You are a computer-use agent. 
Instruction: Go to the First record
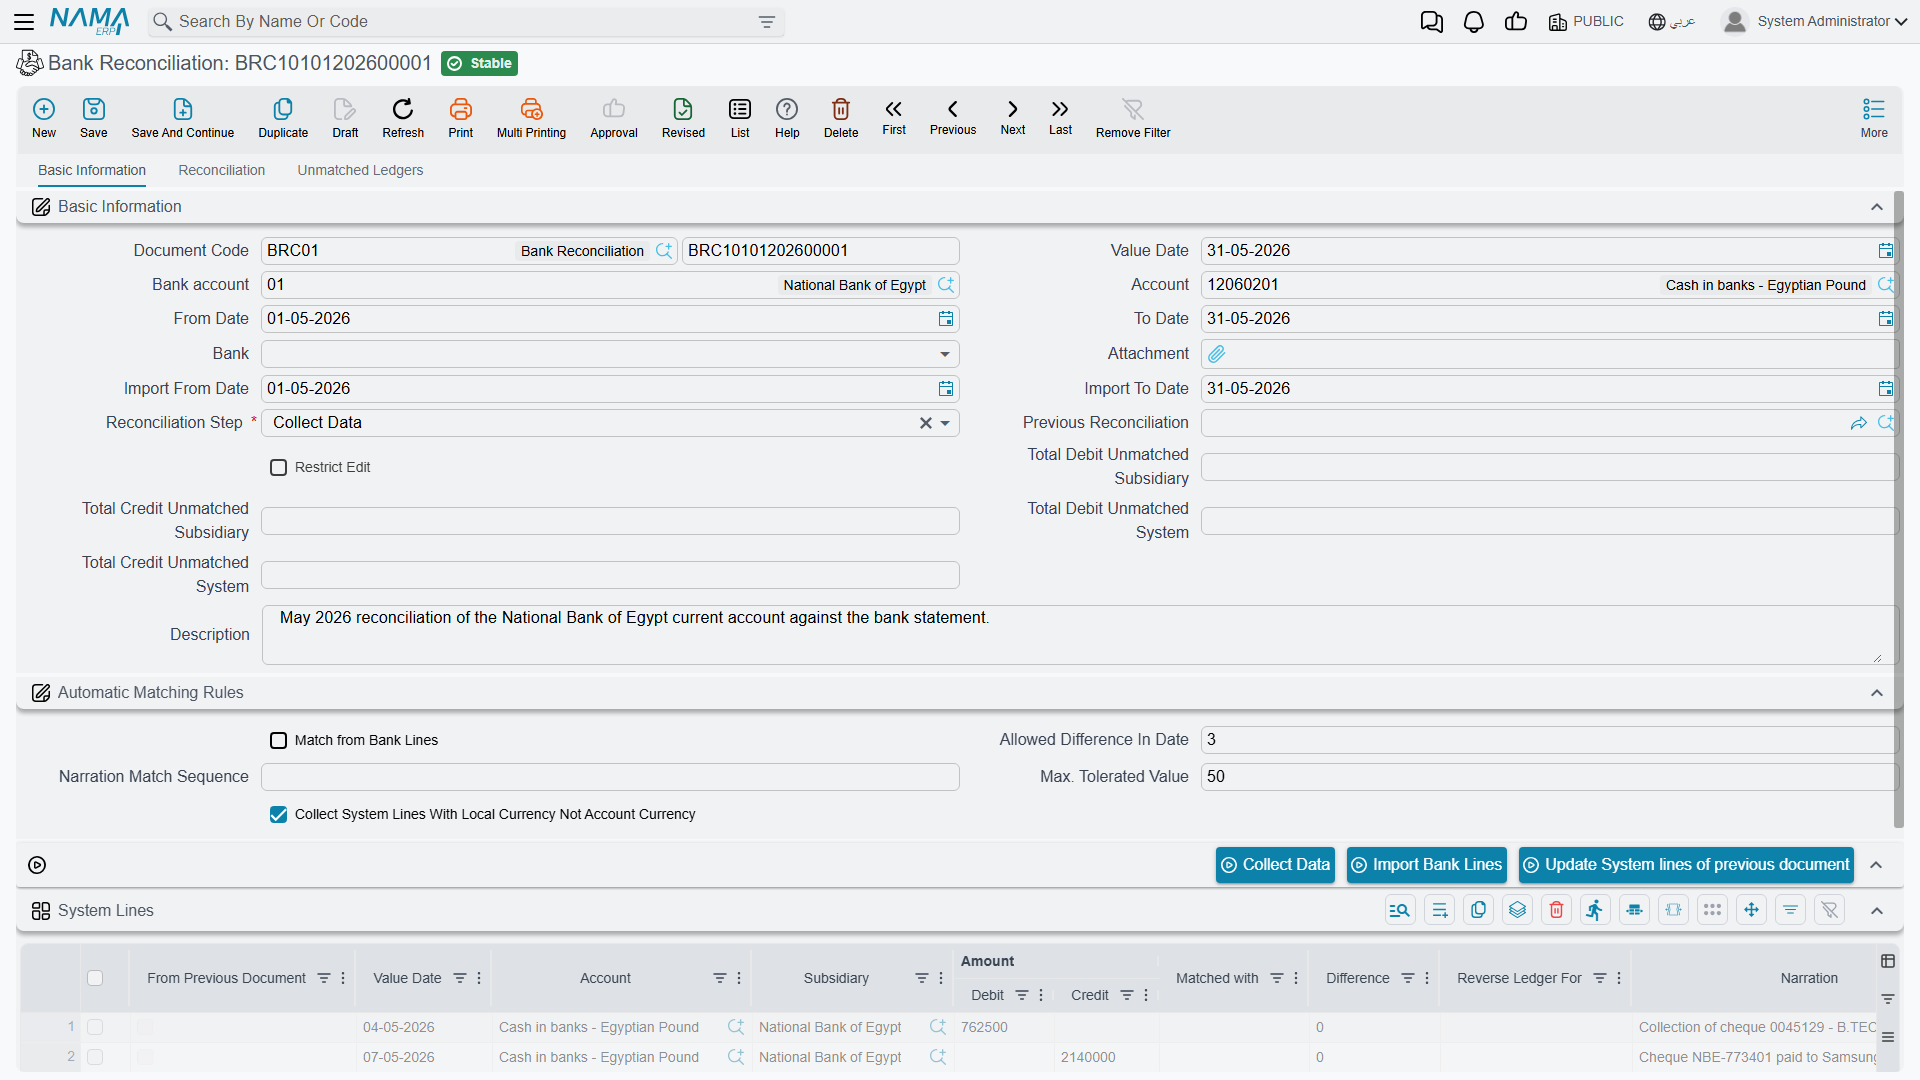tap(894, 117)
